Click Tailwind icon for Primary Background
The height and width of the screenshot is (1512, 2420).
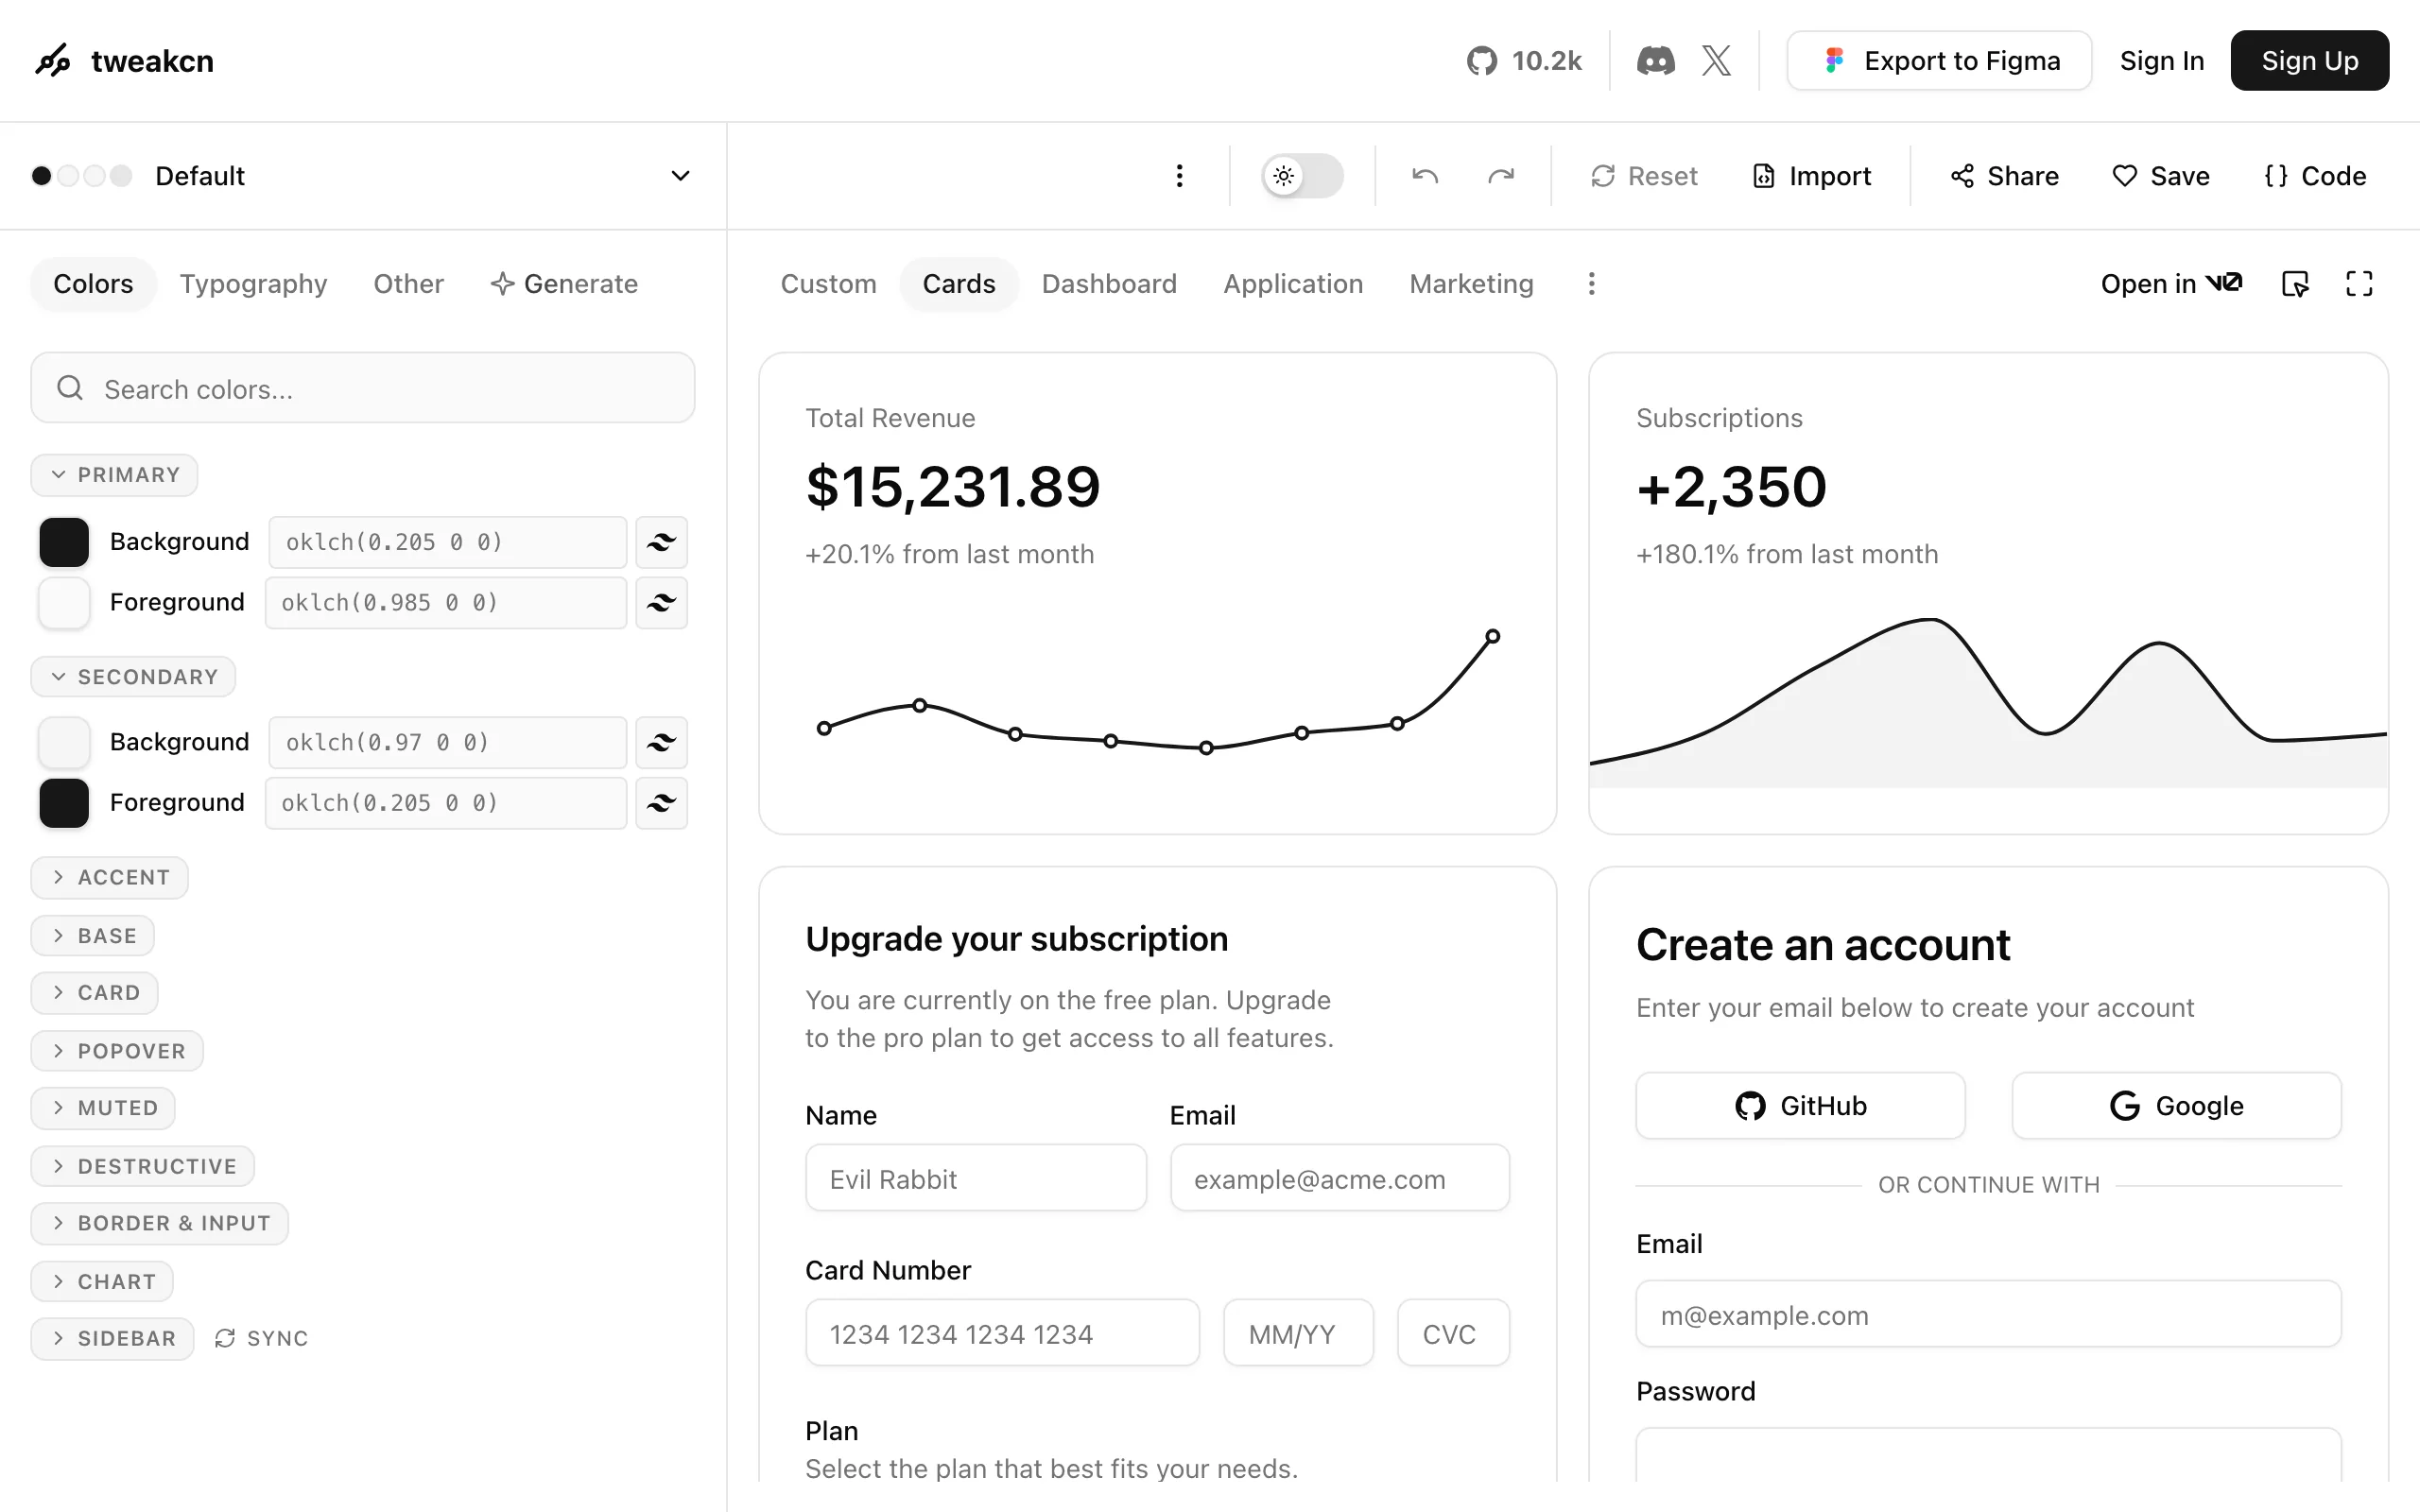pyautogui.click(x=661, y=542)
